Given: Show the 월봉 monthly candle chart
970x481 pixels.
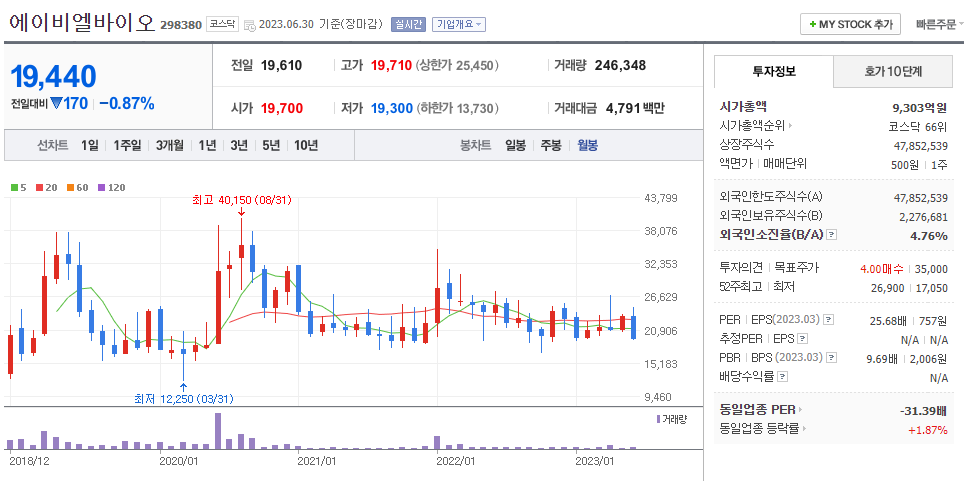Looking at the screenshot, I should tap(587, 145).
